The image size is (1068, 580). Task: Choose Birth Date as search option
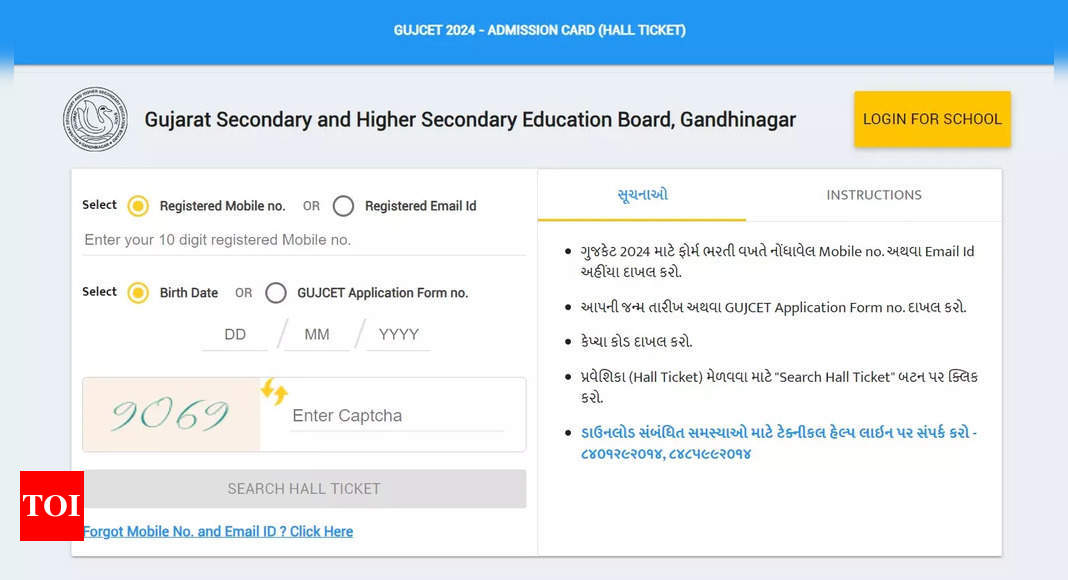140,293
